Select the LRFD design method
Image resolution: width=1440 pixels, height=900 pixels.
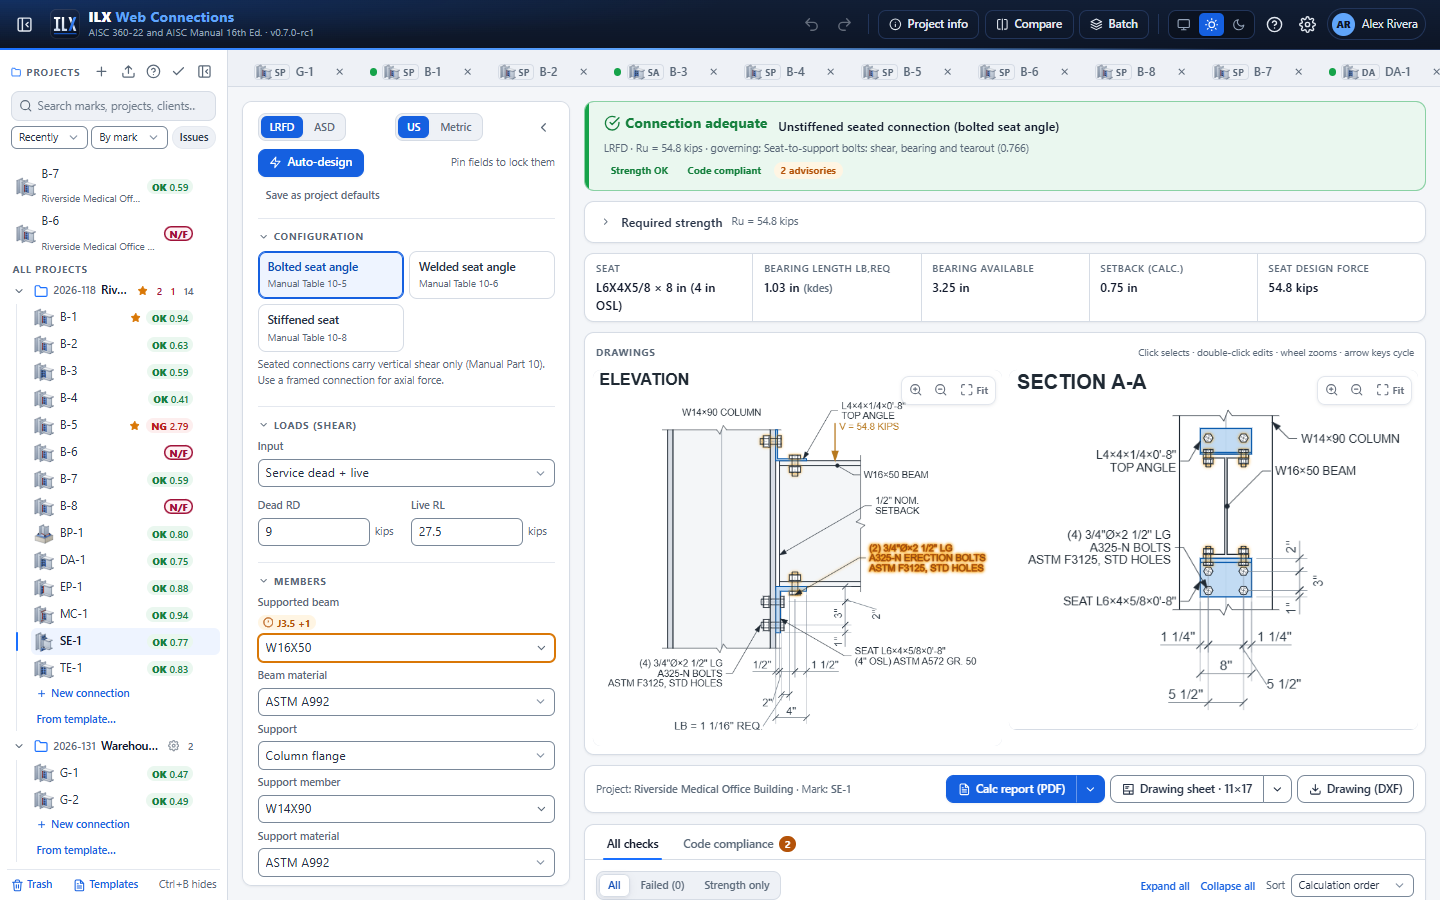pyautogui.click(x=282, y=127)
